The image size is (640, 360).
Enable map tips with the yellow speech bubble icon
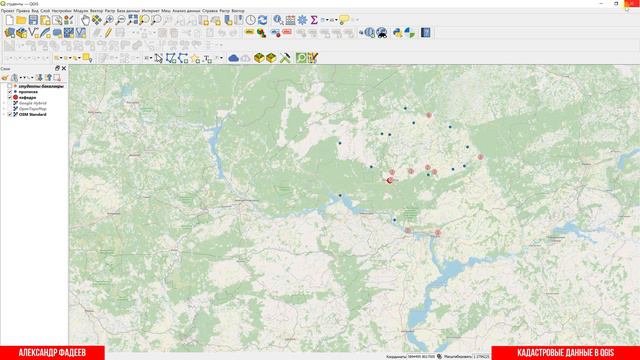(344, 20)
